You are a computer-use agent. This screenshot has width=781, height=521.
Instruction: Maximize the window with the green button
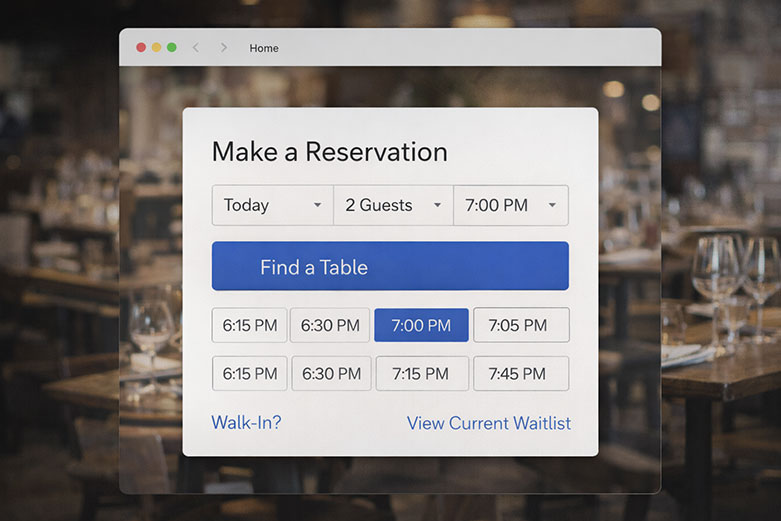point(171,48)
